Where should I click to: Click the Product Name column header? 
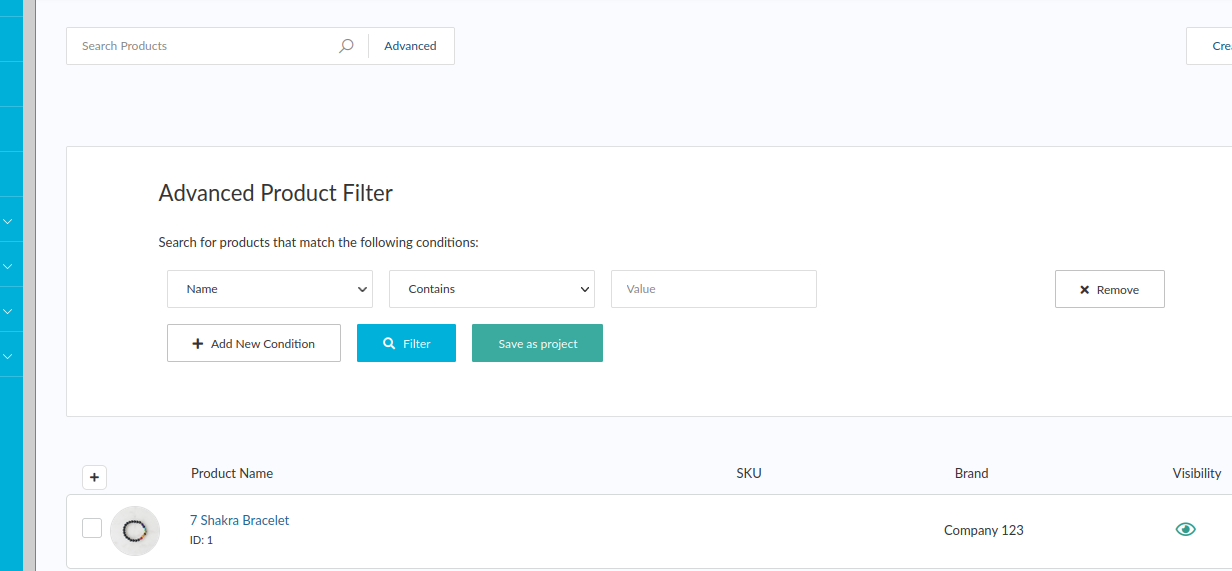[x=232, y=474]
